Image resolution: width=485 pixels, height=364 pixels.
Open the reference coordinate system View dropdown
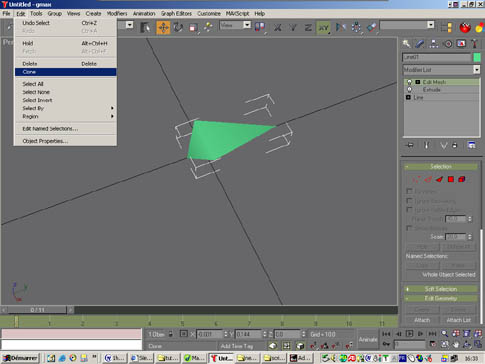(247, 25)
